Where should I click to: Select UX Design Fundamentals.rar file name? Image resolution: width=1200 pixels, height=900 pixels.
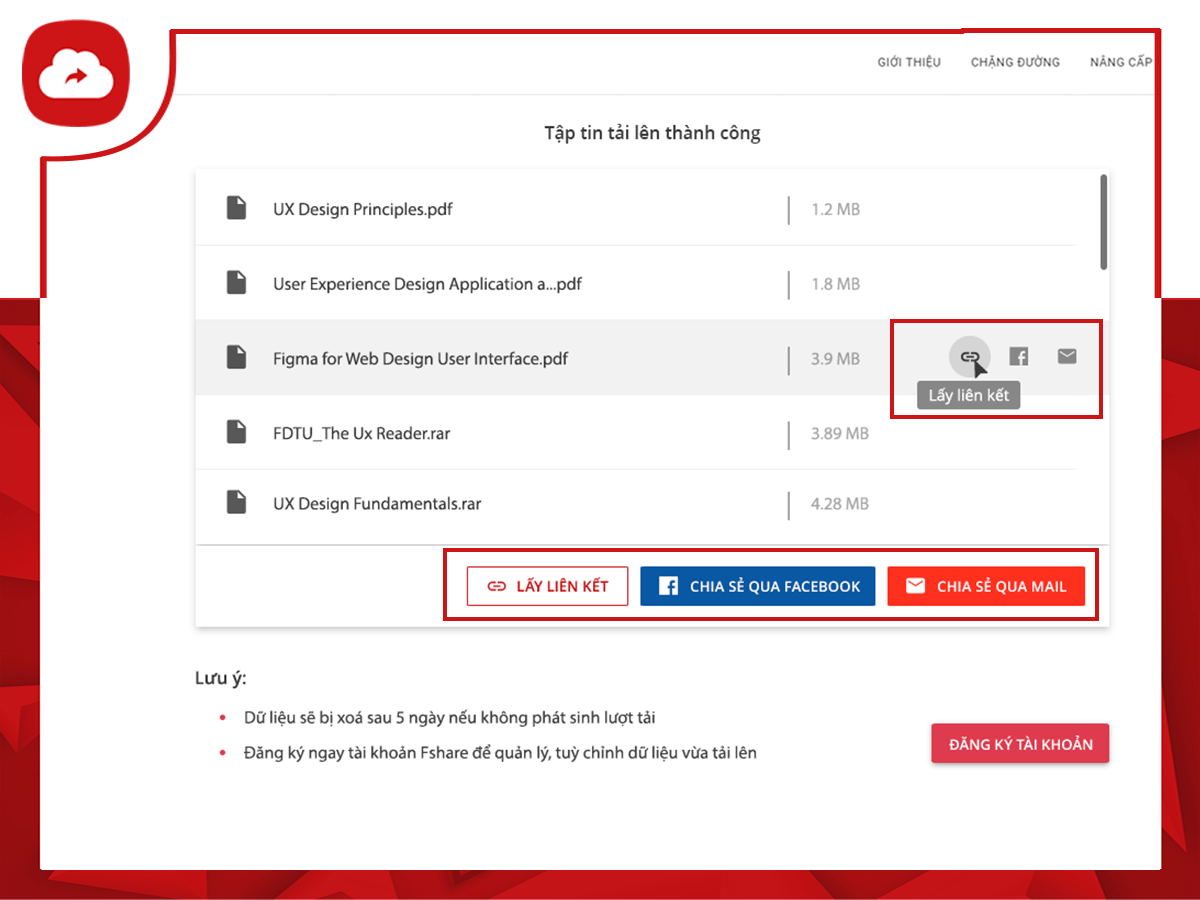[377, 504]
